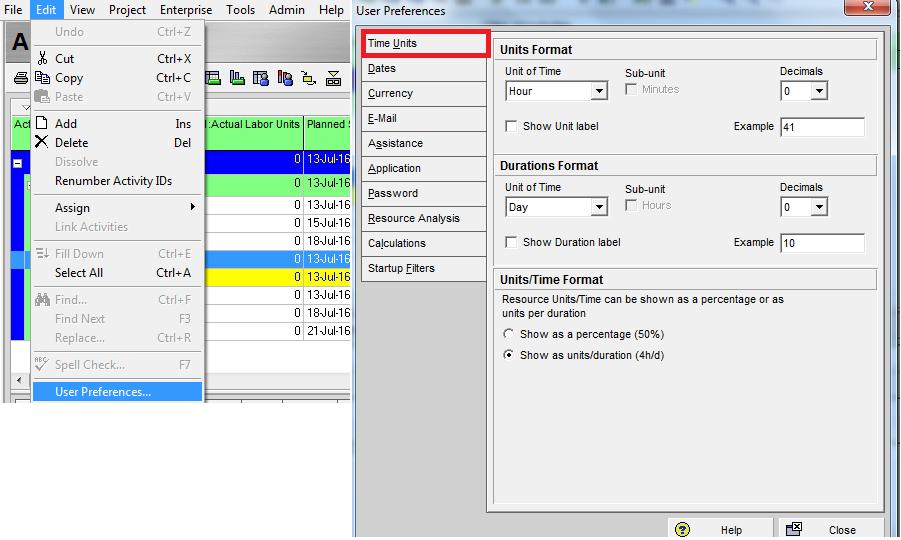Enable the Show Unit label checkbox
The image size is (901, 540).
click(x=511, y=126)
